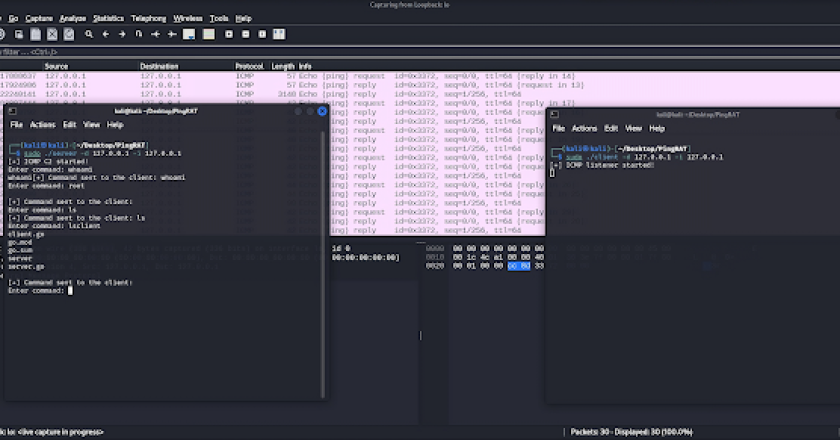840x440 pixels.
Task: Click the close capture file icon
Action: (x=52, y=34)
